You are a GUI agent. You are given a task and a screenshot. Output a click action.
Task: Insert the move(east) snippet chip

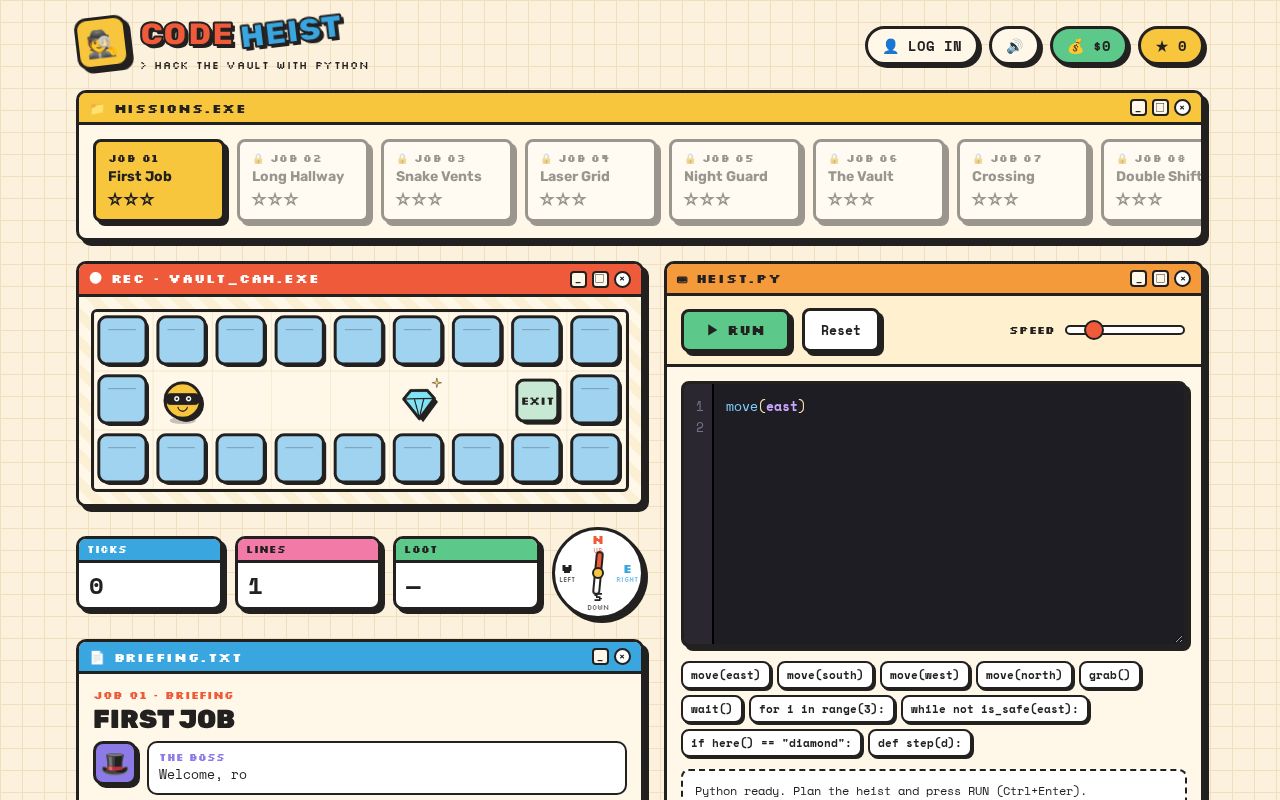(726, 675)
